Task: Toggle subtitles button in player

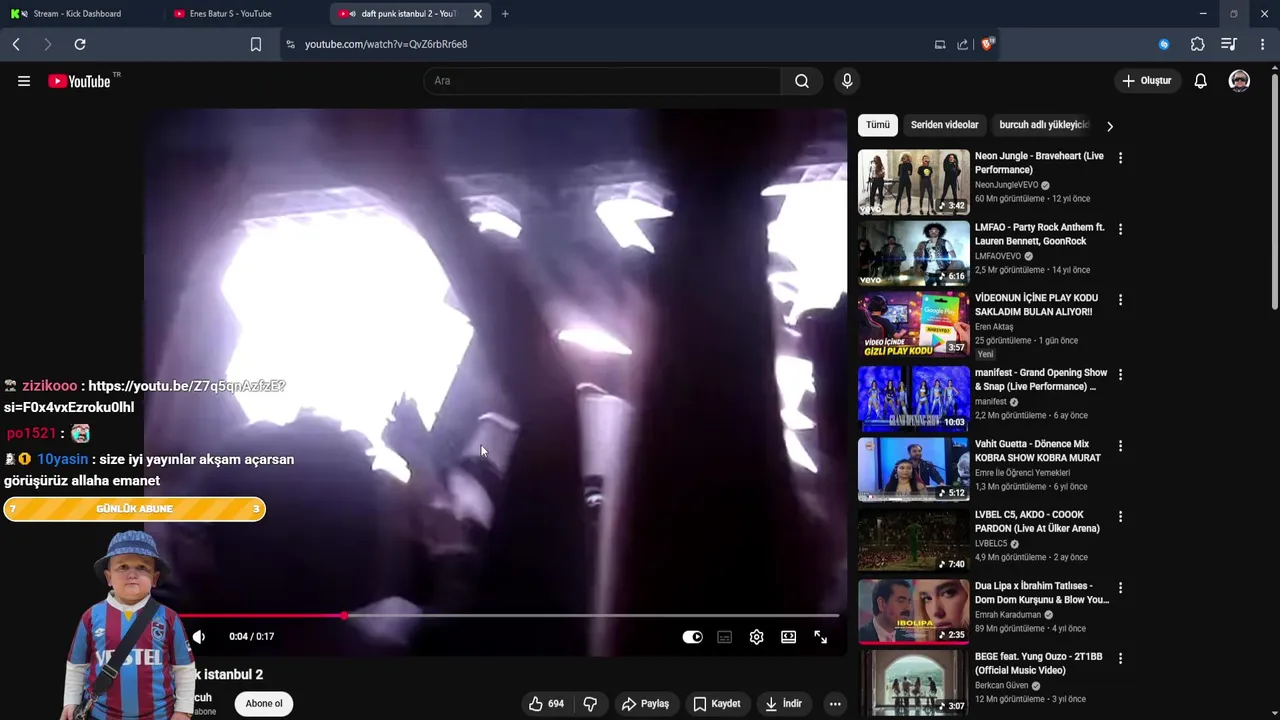Action: pos(724,637)
